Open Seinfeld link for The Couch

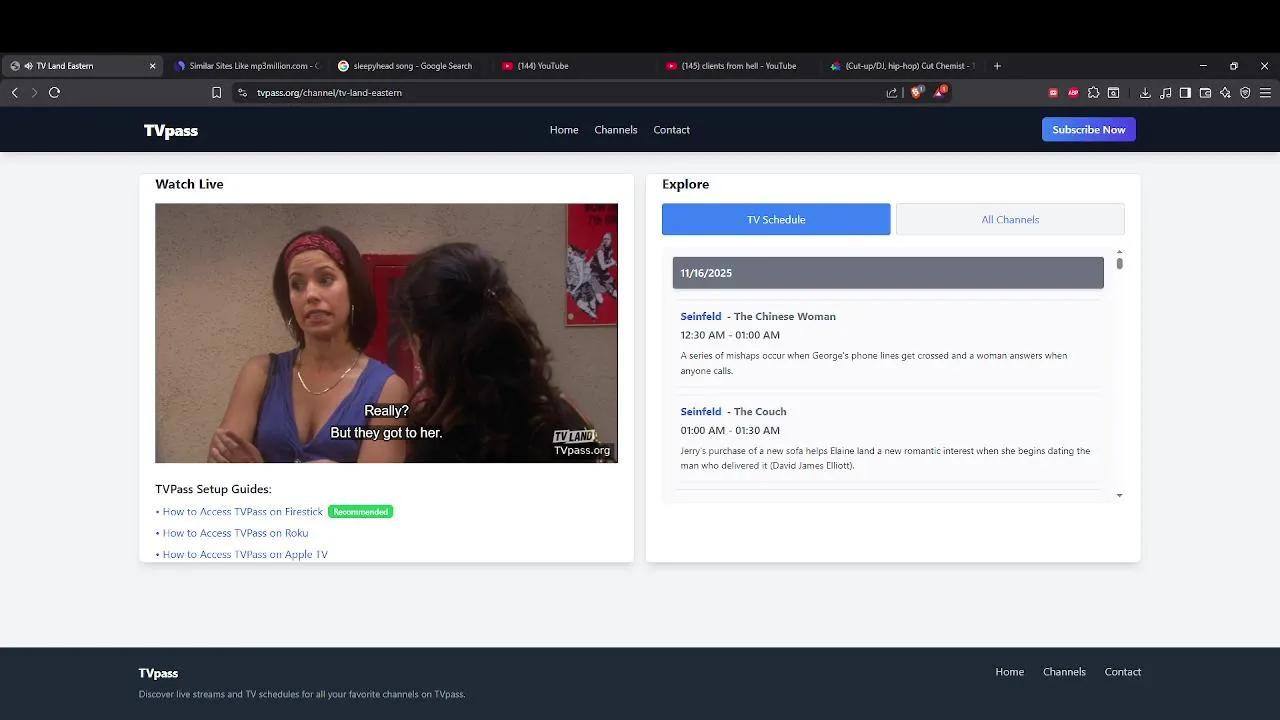tap(701, 411)
